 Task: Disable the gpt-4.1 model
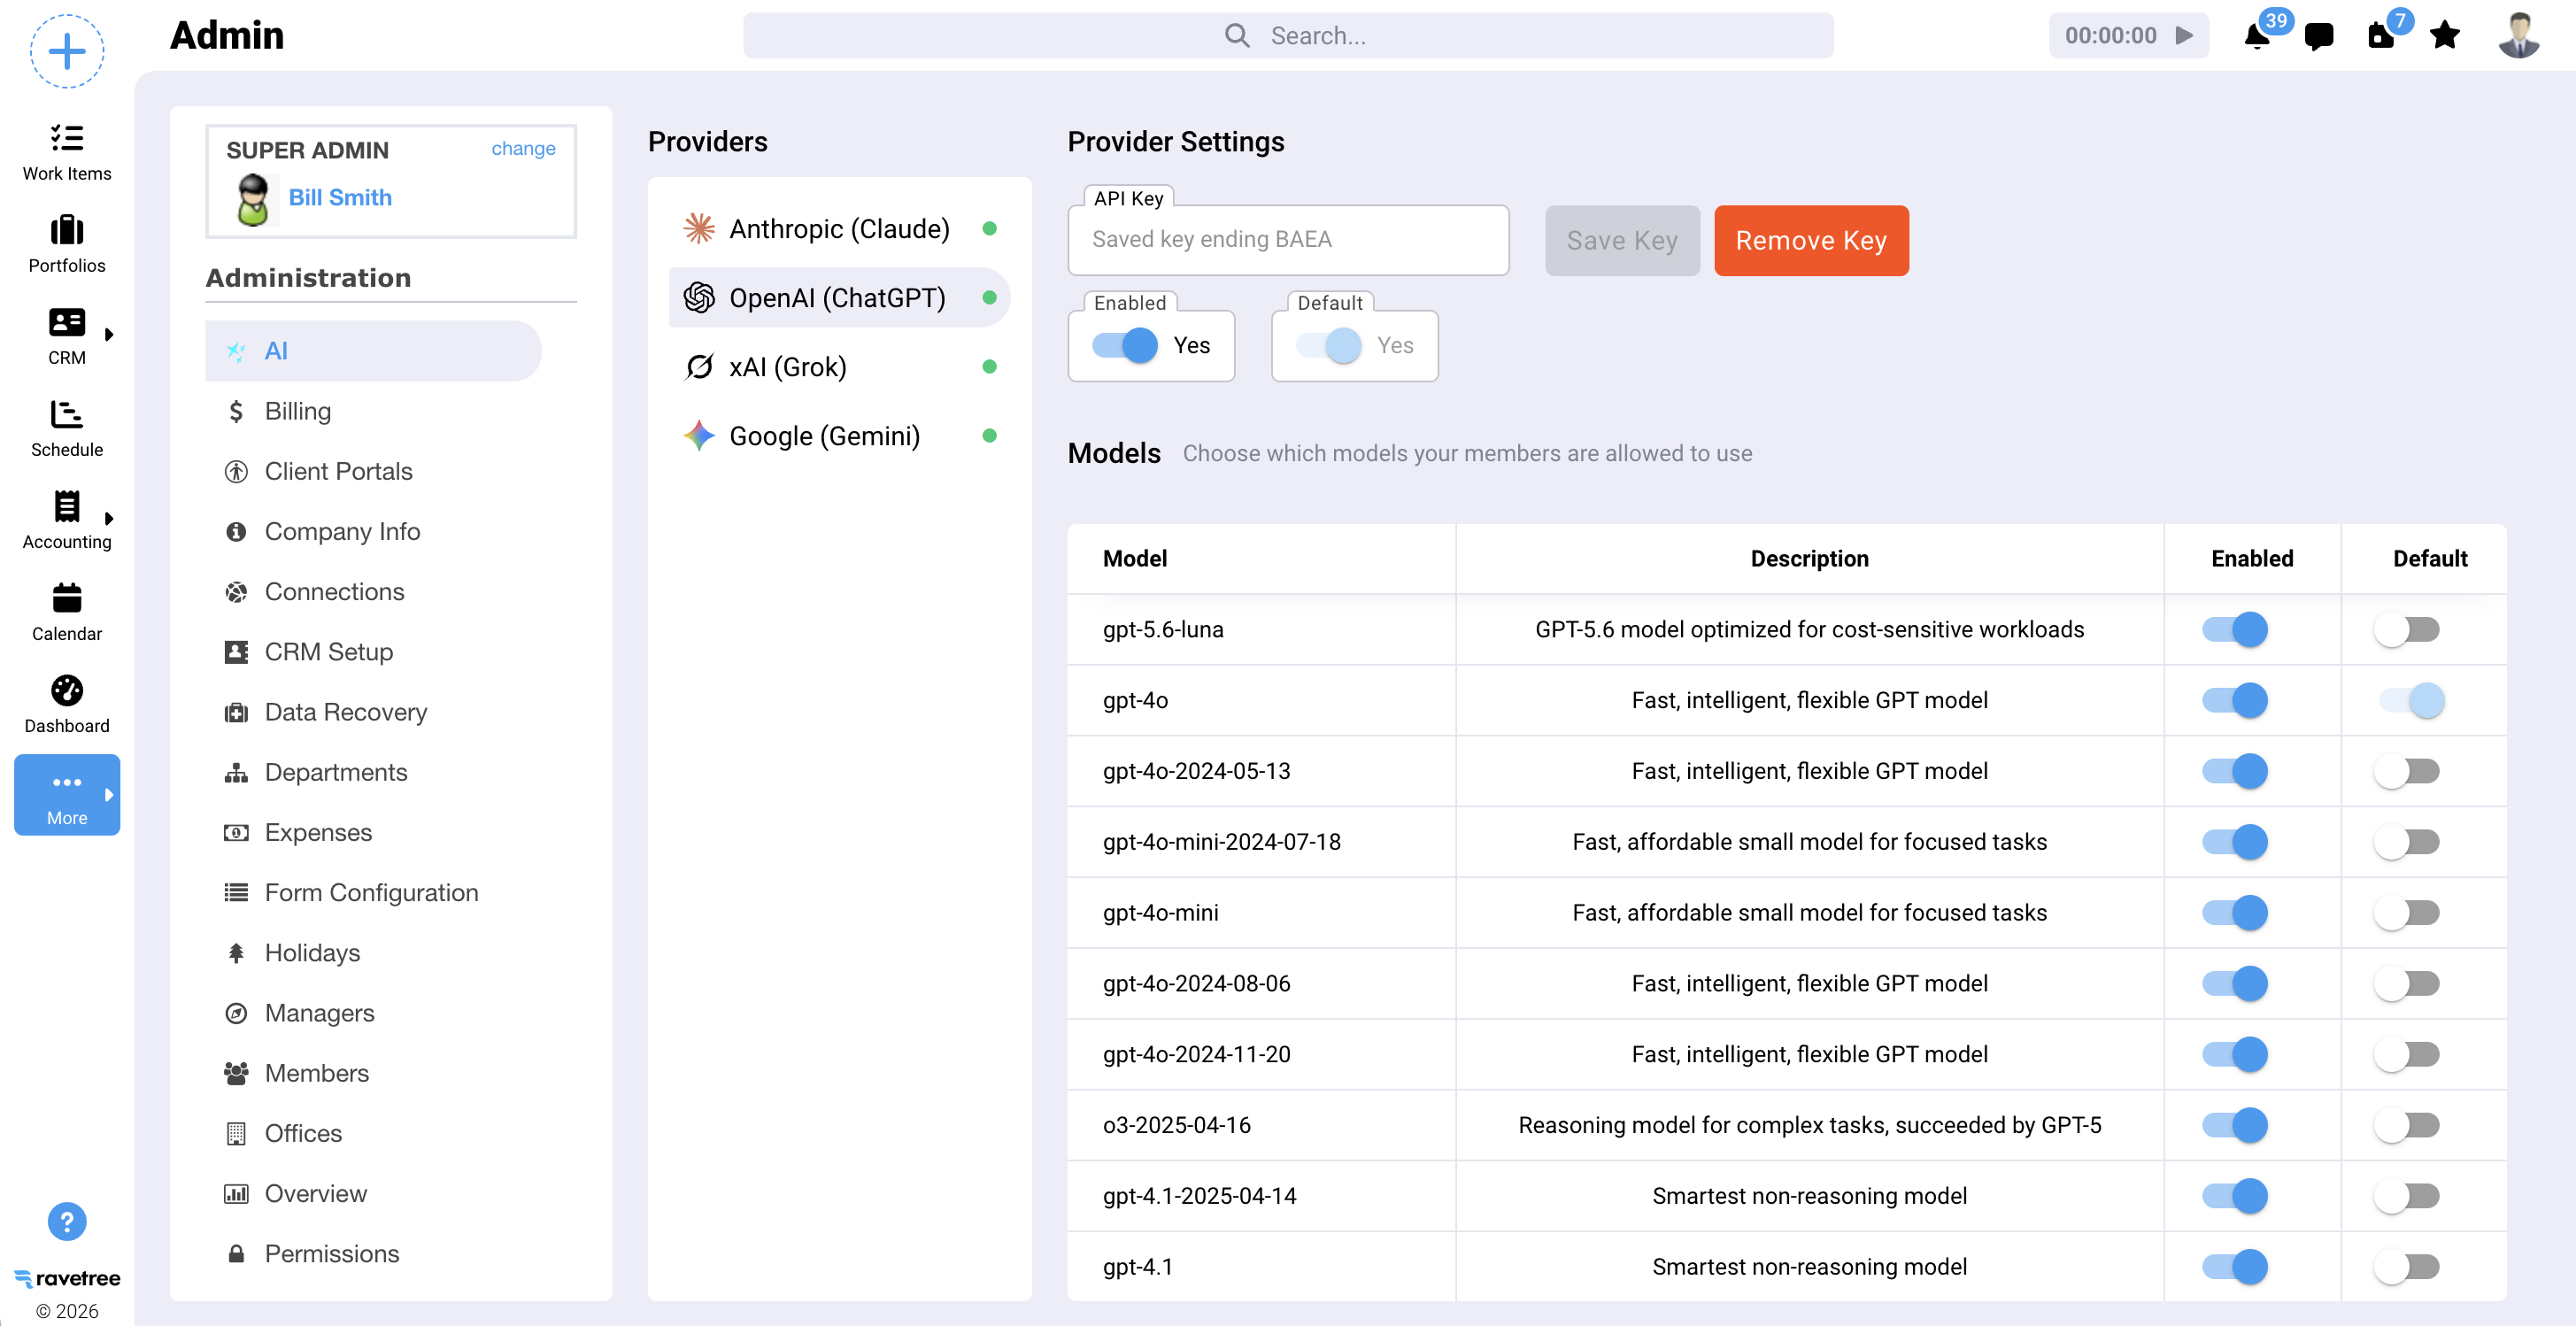(x=2235, y=1266)
